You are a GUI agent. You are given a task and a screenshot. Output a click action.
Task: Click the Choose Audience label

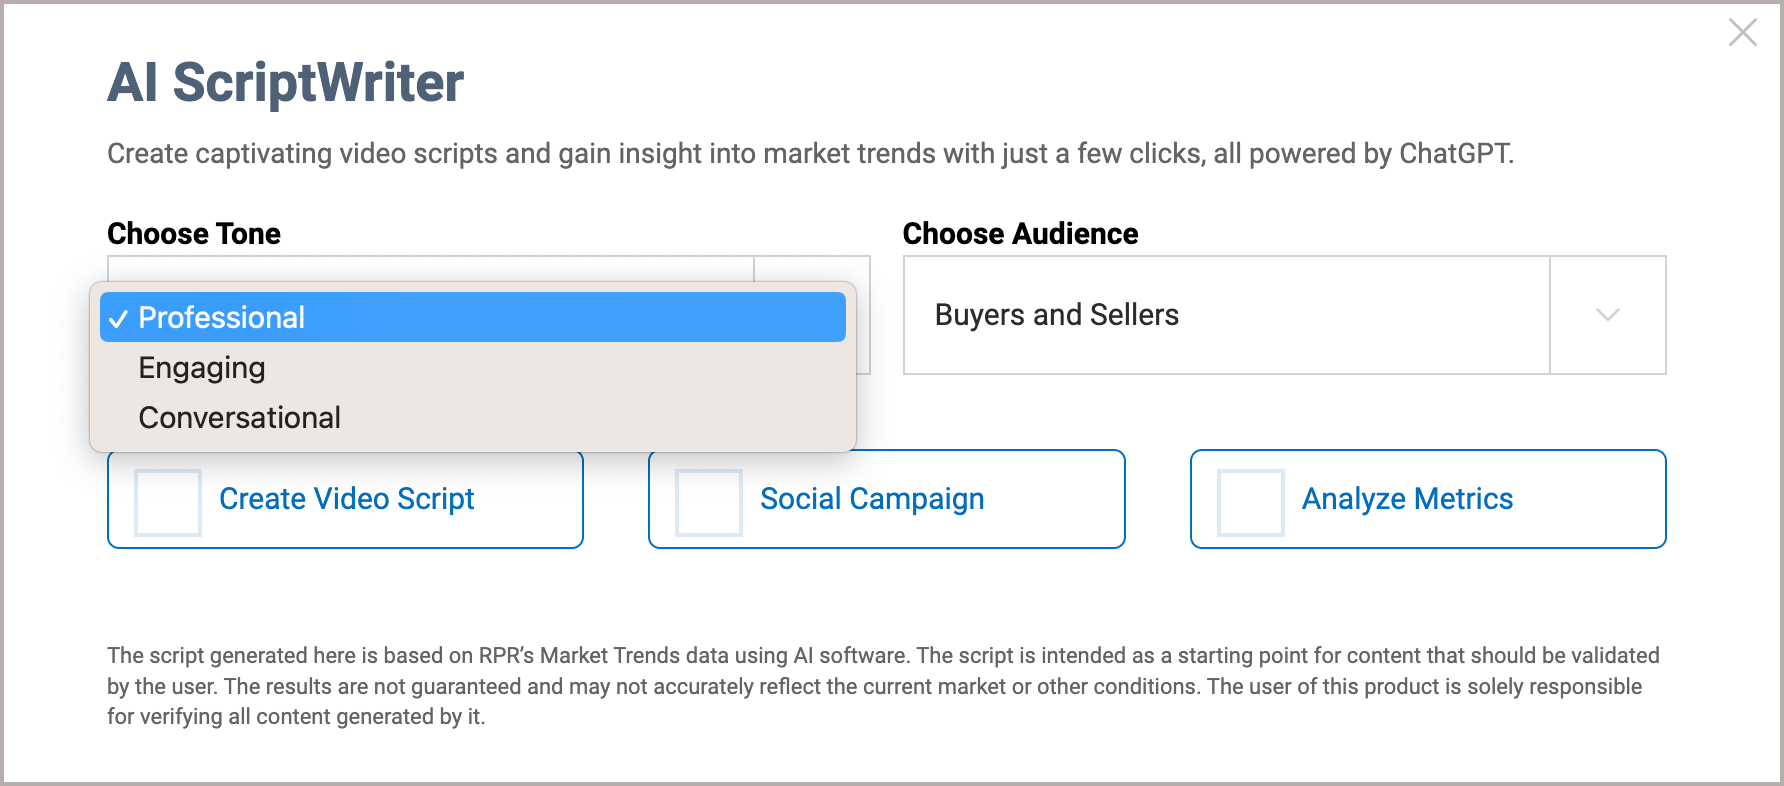[1020, 234]
